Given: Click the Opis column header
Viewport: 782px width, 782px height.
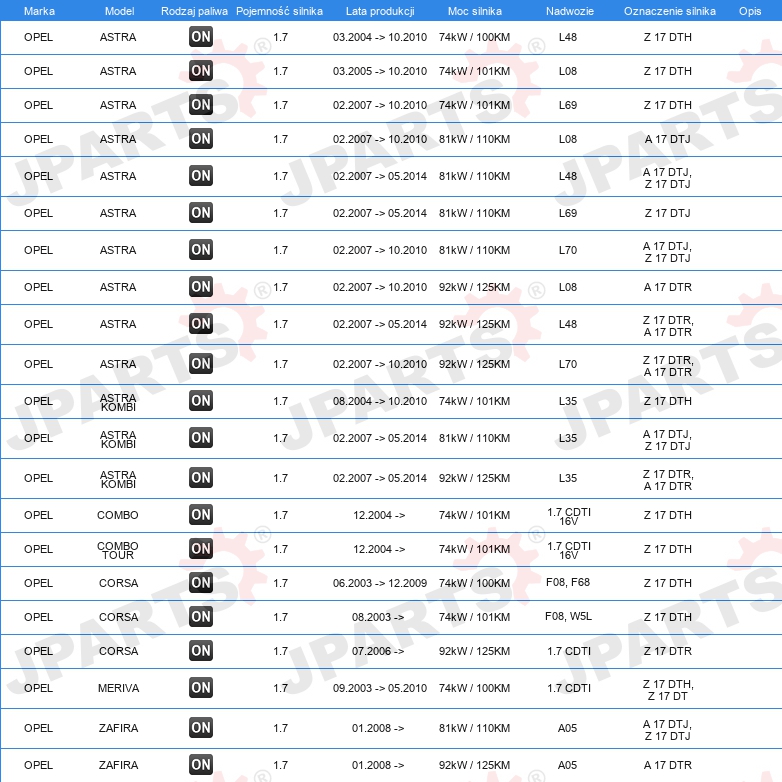Looking at the screenshot, I should pos(750,11).
